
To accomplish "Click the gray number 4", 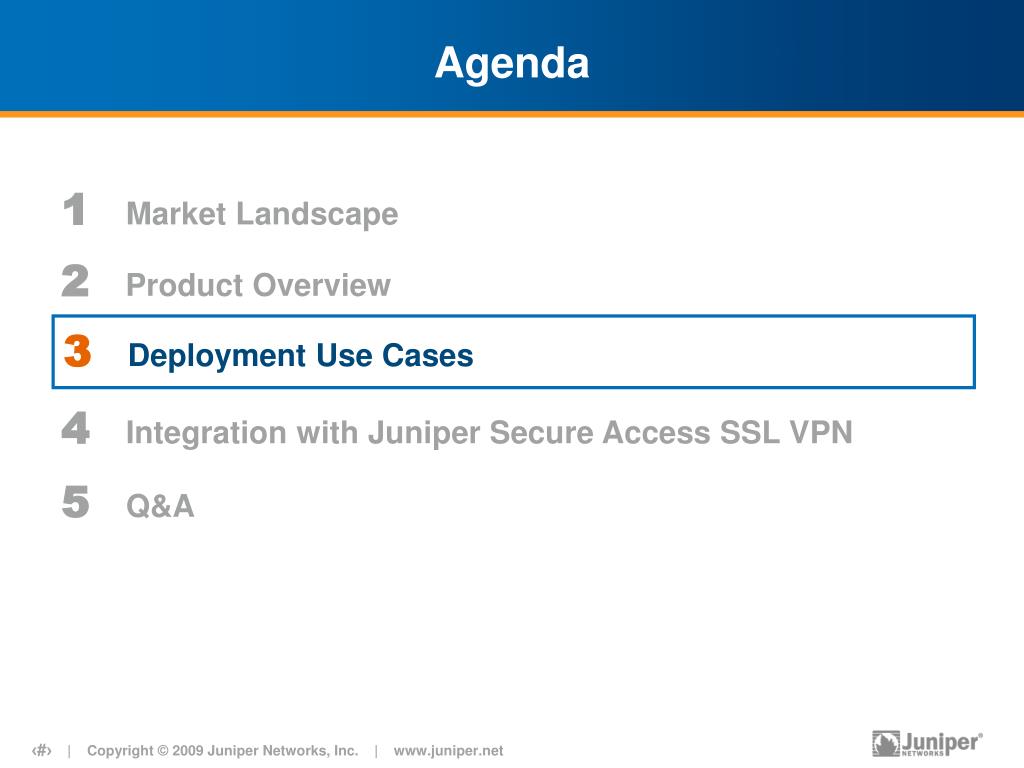I will [x=76, y=428].
